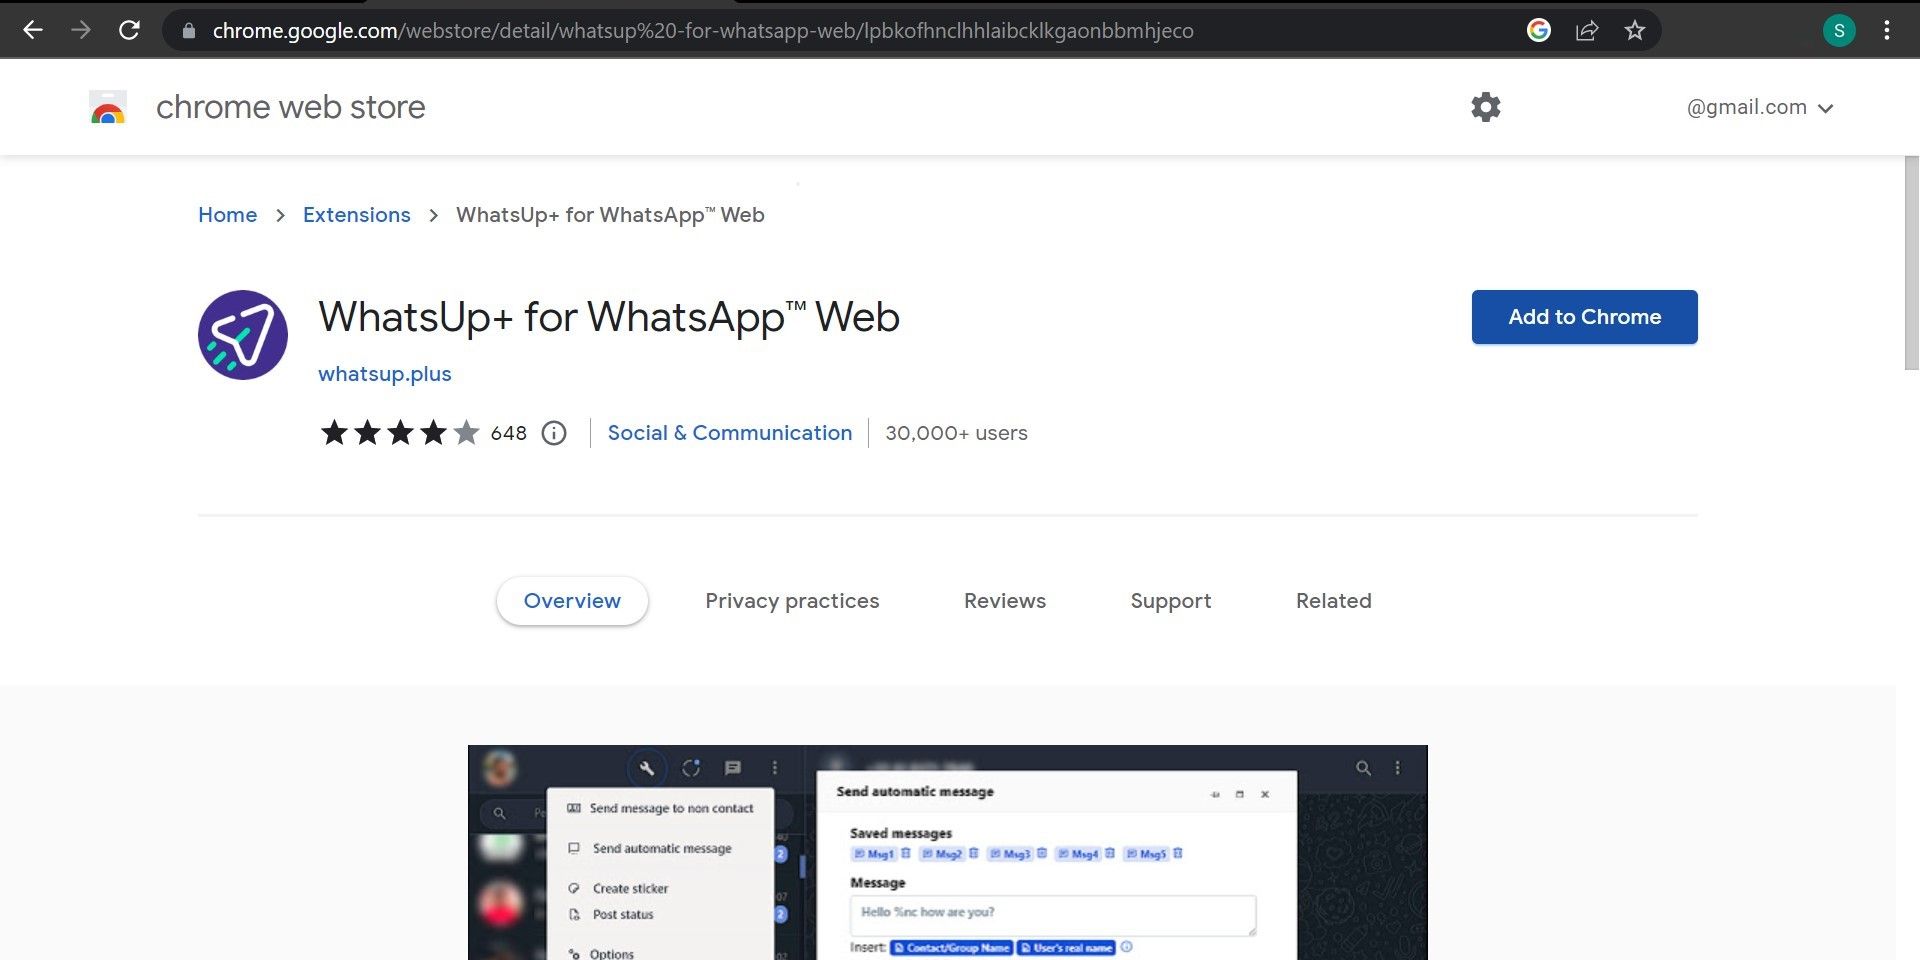The width and height of the screenshot is (1920, 960).
Task: Reload the page with the refresh icon
Action: [128, 30]
